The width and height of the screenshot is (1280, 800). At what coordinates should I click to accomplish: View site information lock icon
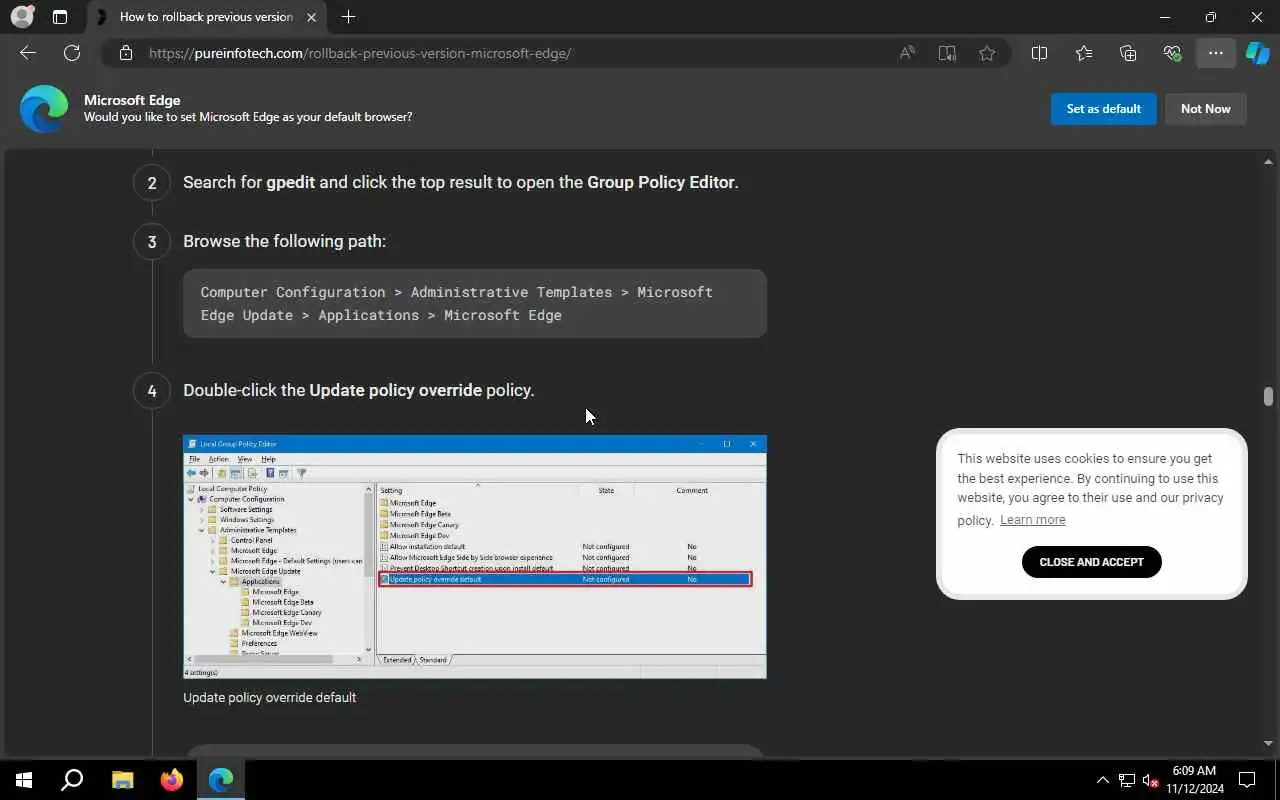(126, 53)
